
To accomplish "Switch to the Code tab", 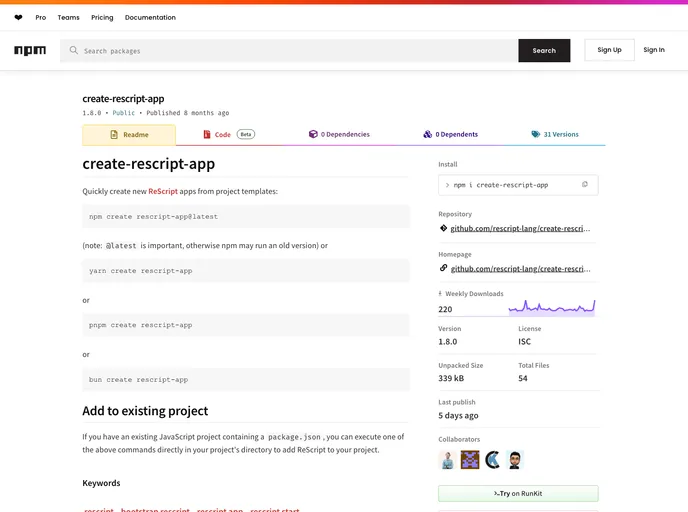I will tap(229, 134).
